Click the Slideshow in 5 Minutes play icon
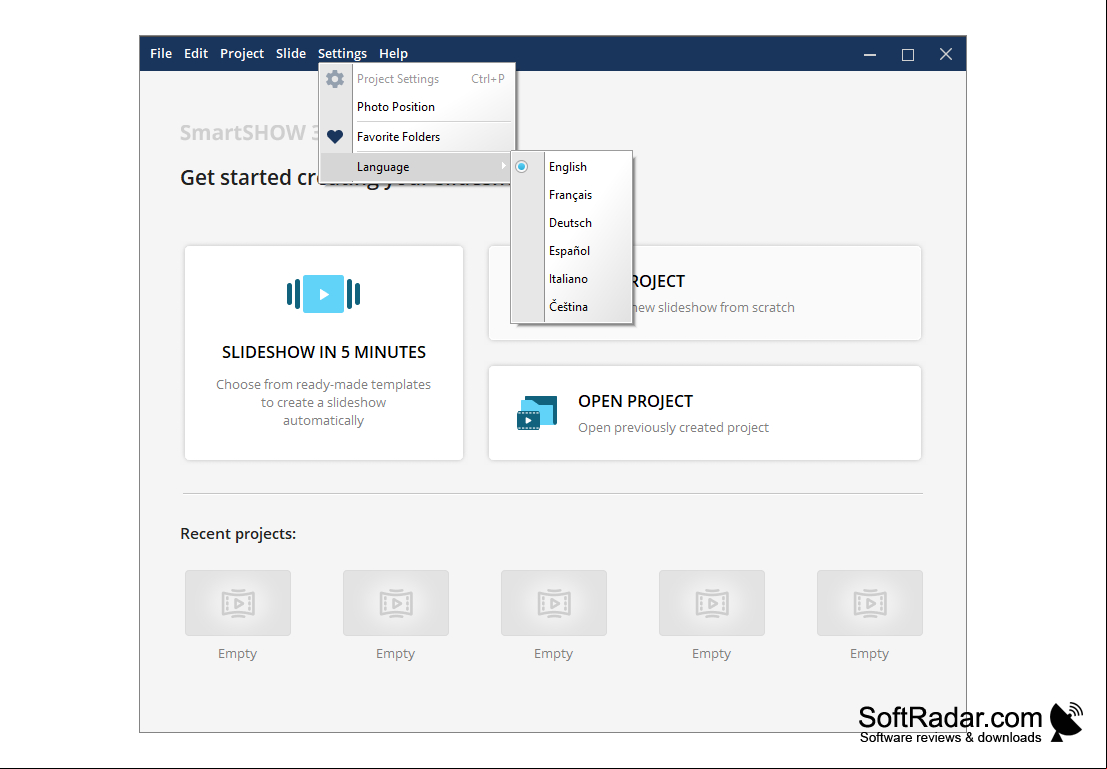 pyautogui.click(x=323, y=294)
